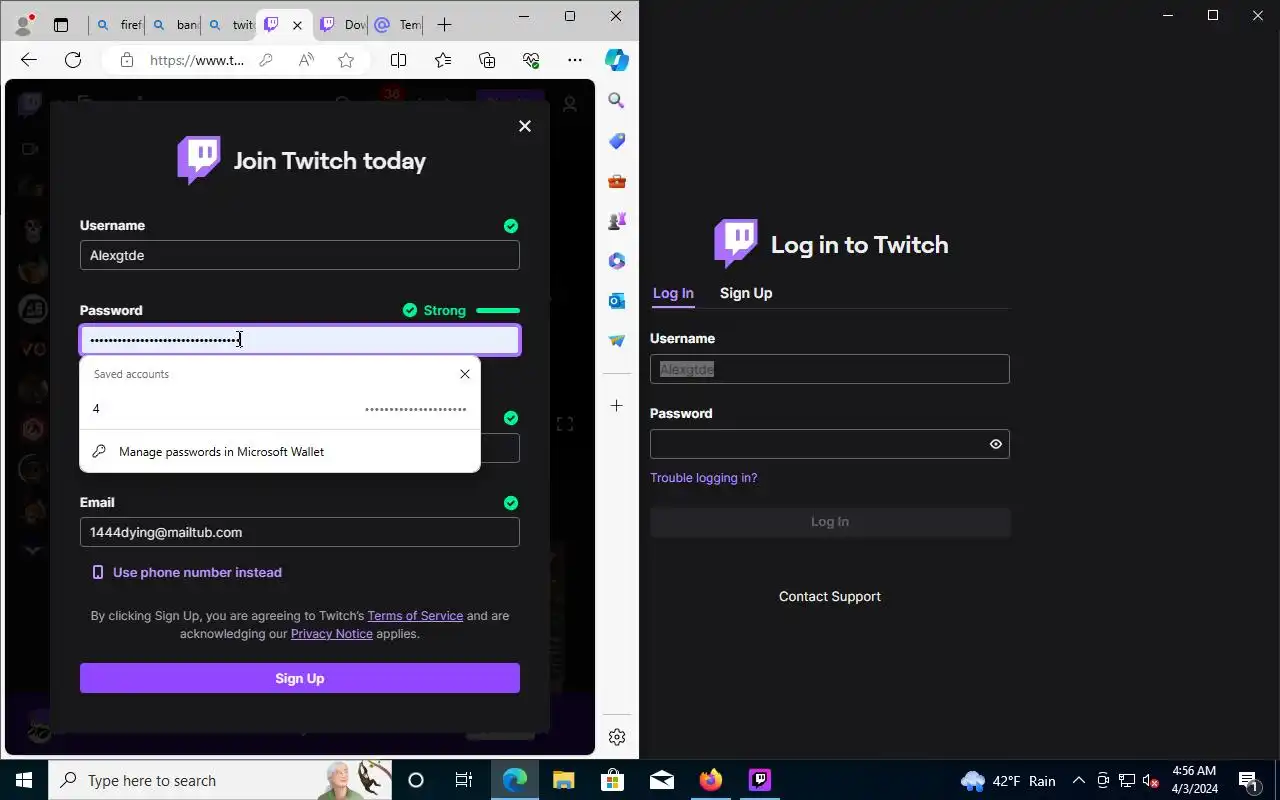Screen dimensions: 1280x800
Task: Open Mail app from taskbar
Action: pos(662,780)
